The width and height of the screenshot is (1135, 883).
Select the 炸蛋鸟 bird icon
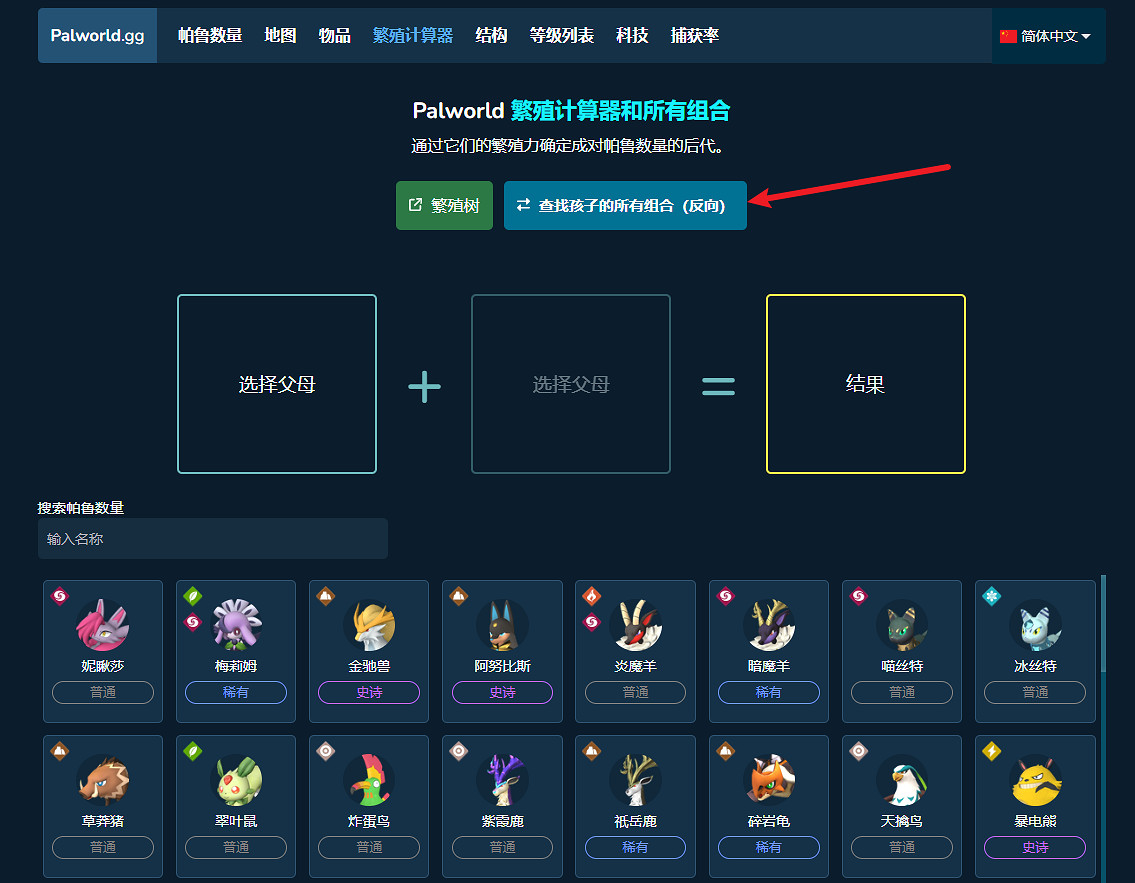(369, 780)
